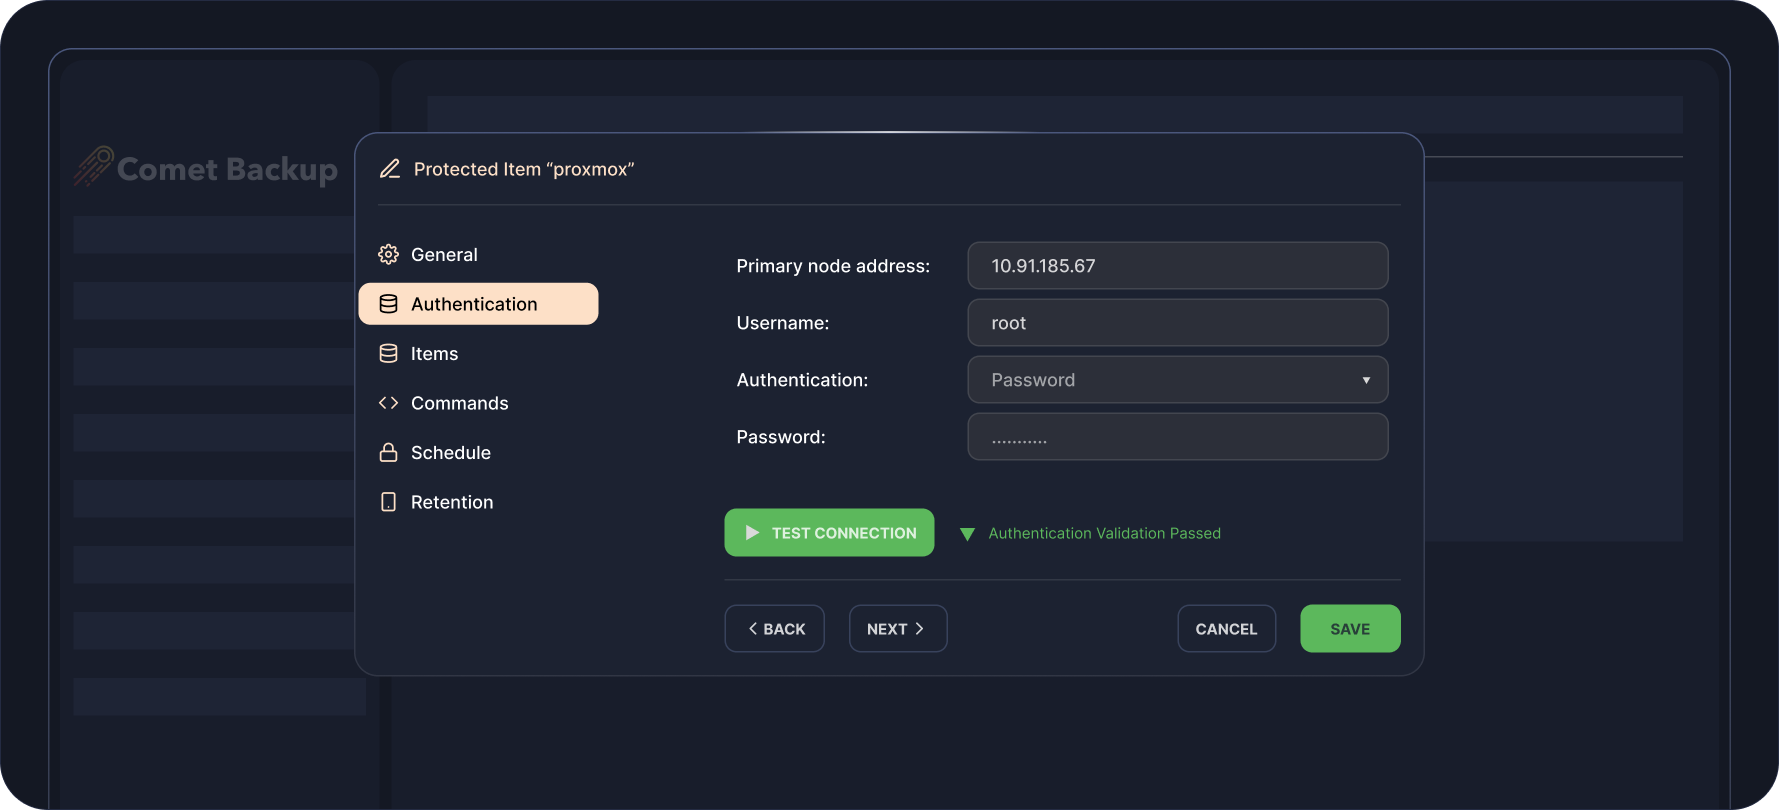Save the protected item settings
This screenshot has height=810, width=1779.
[1349, 629]
